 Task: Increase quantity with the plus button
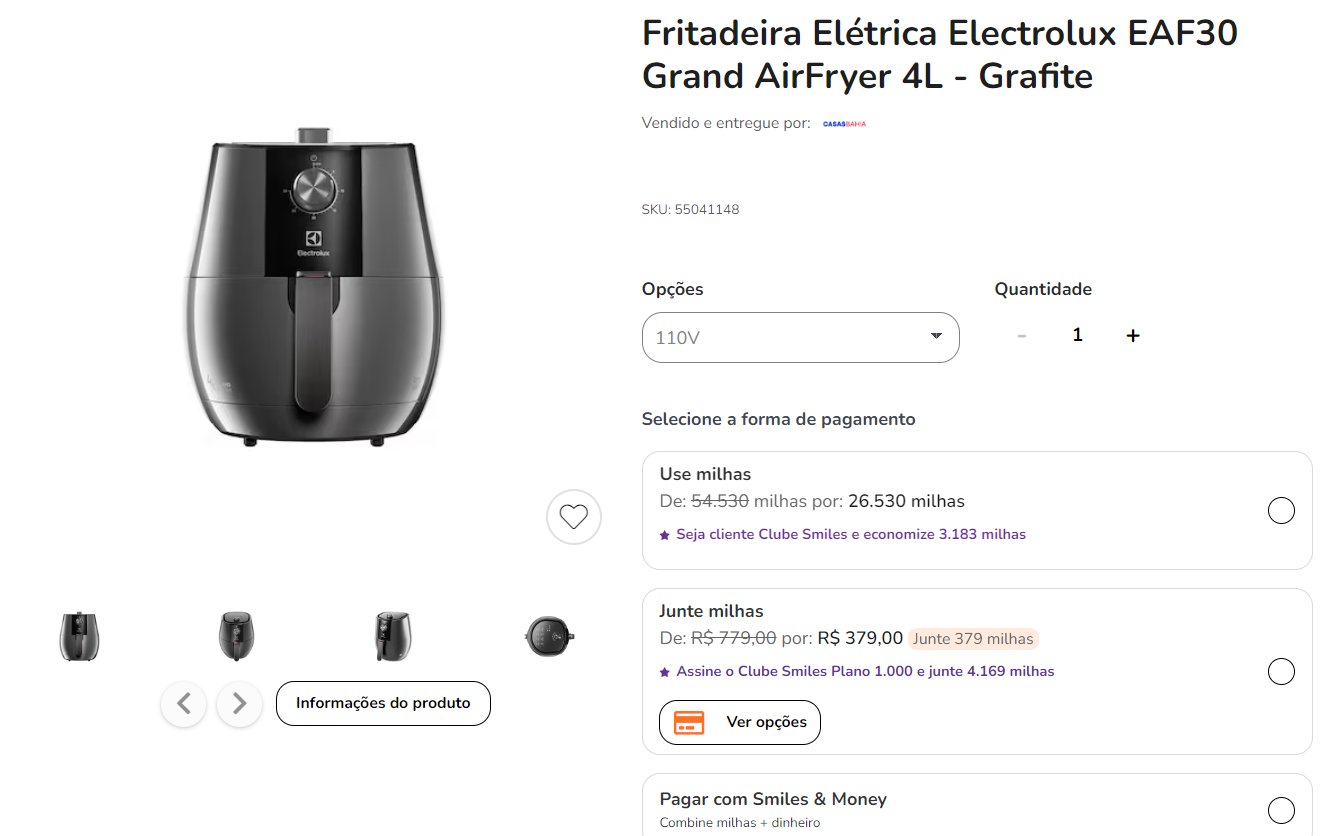[1133, 336]
